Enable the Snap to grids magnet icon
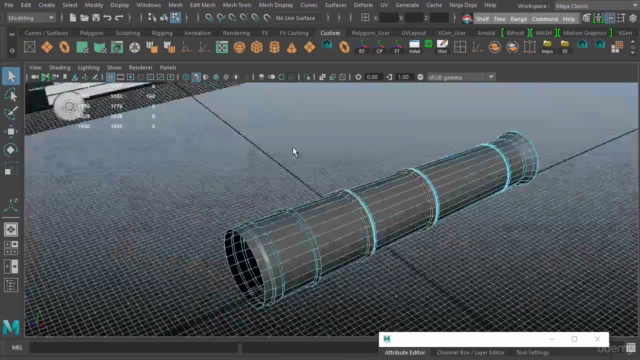Viewport: 640px width, 360px height. click(x=209, y=18)
